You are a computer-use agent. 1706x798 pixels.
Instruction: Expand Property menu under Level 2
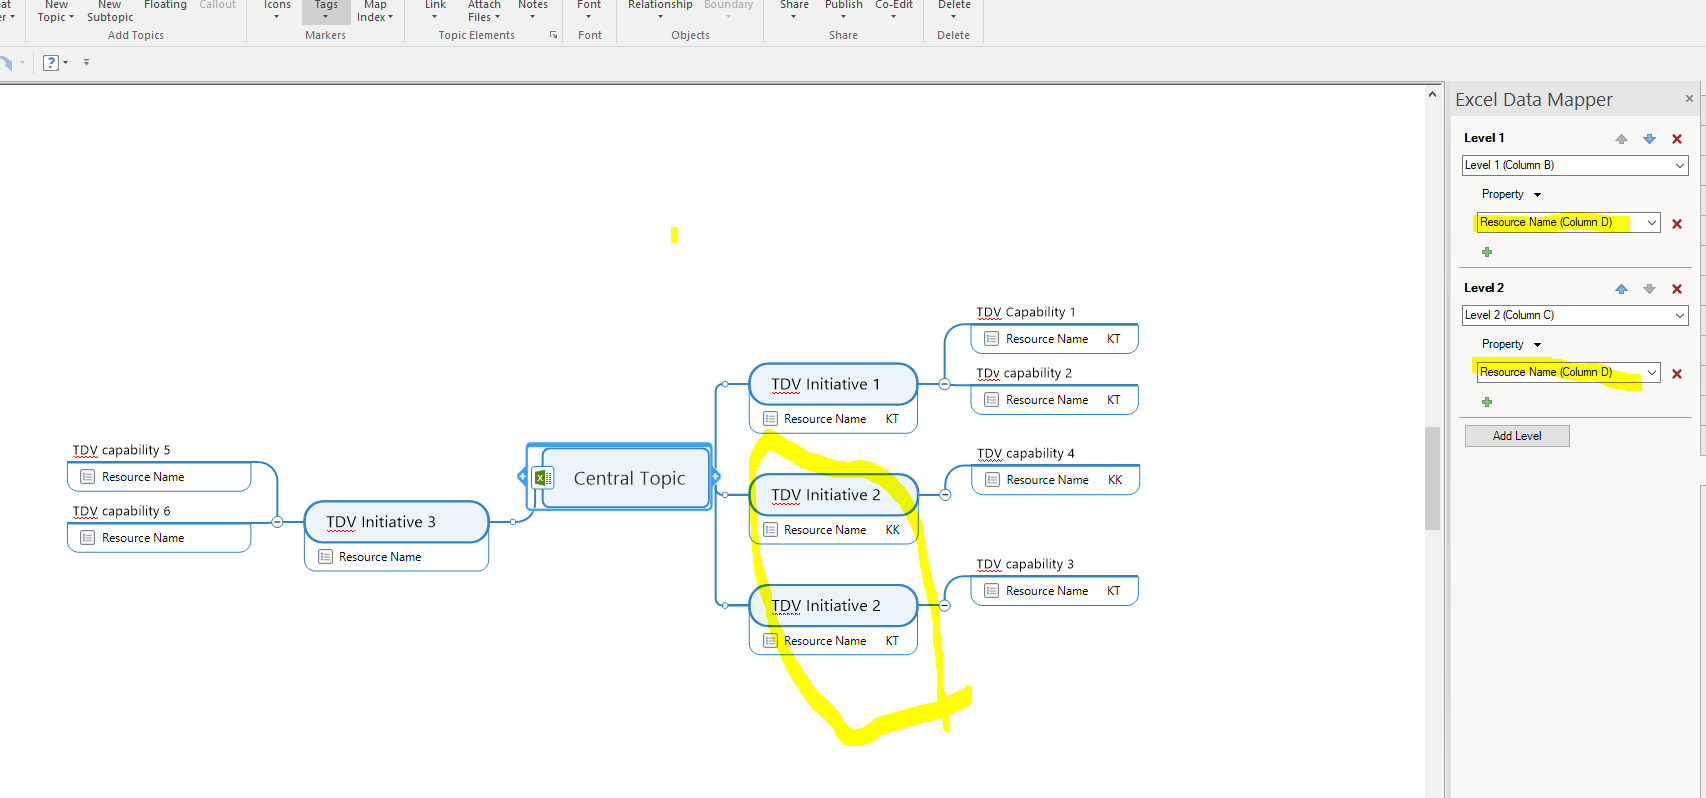[x=1511, y=344]
